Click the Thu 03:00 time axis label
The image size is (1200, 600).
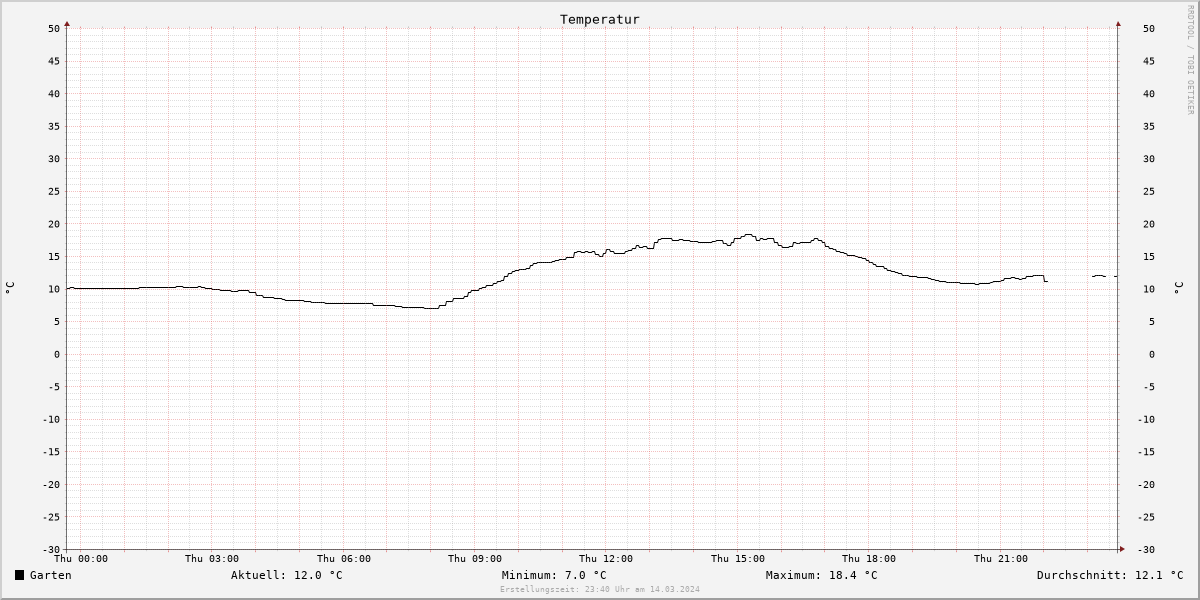click(212, 559)
